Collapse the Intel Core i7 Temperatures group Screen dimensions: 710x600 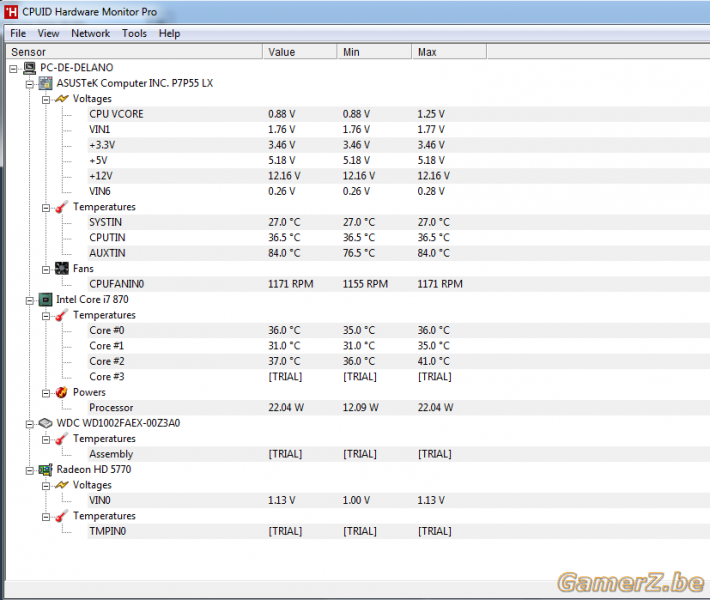(x=46, y=316)
